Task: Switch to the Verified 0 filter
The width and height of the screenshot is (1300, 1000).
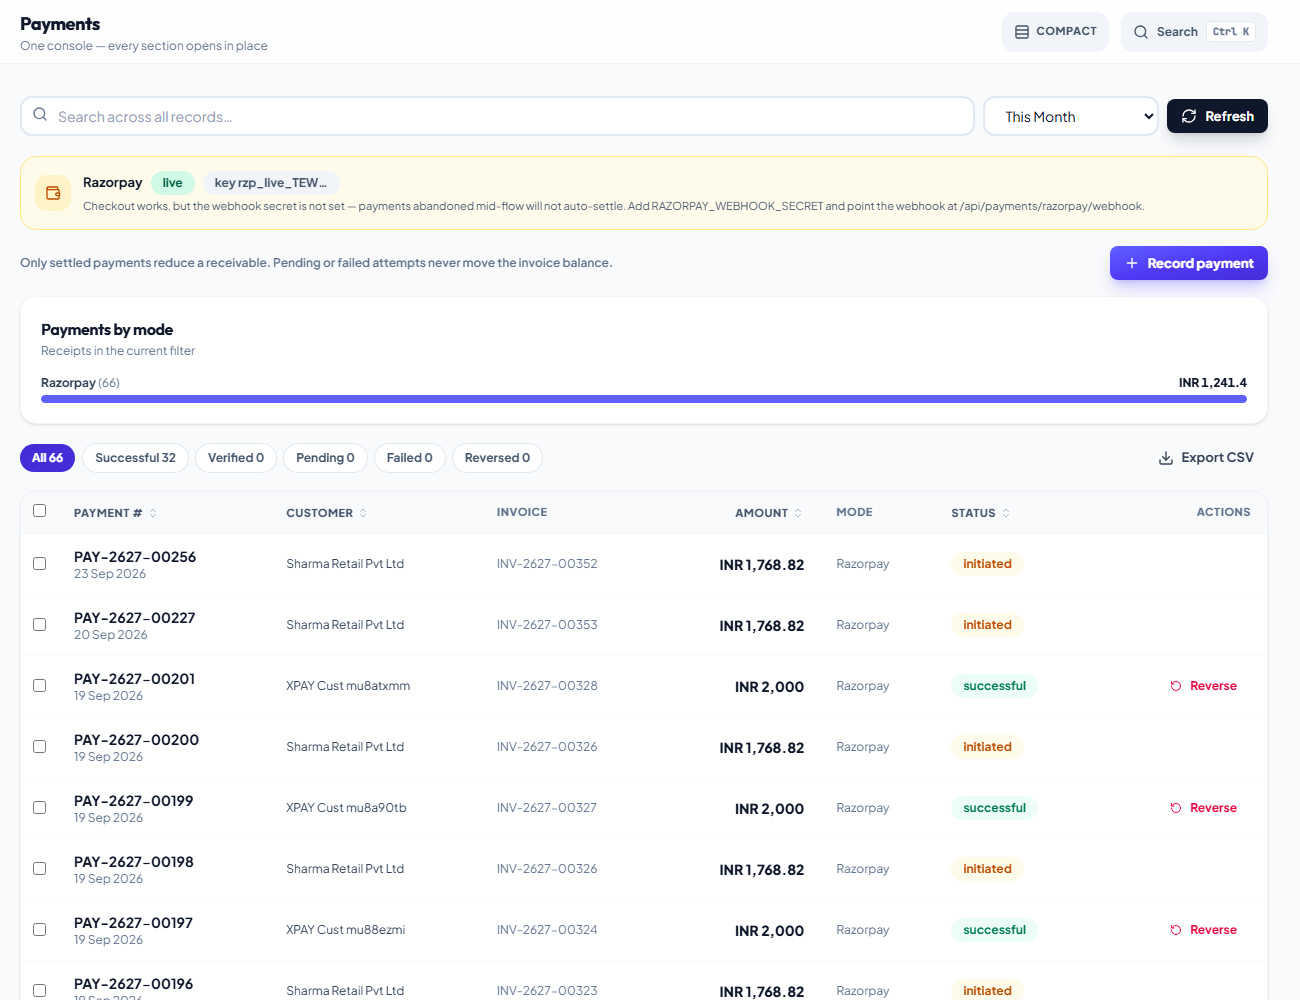Action: [x=236, y=458]
